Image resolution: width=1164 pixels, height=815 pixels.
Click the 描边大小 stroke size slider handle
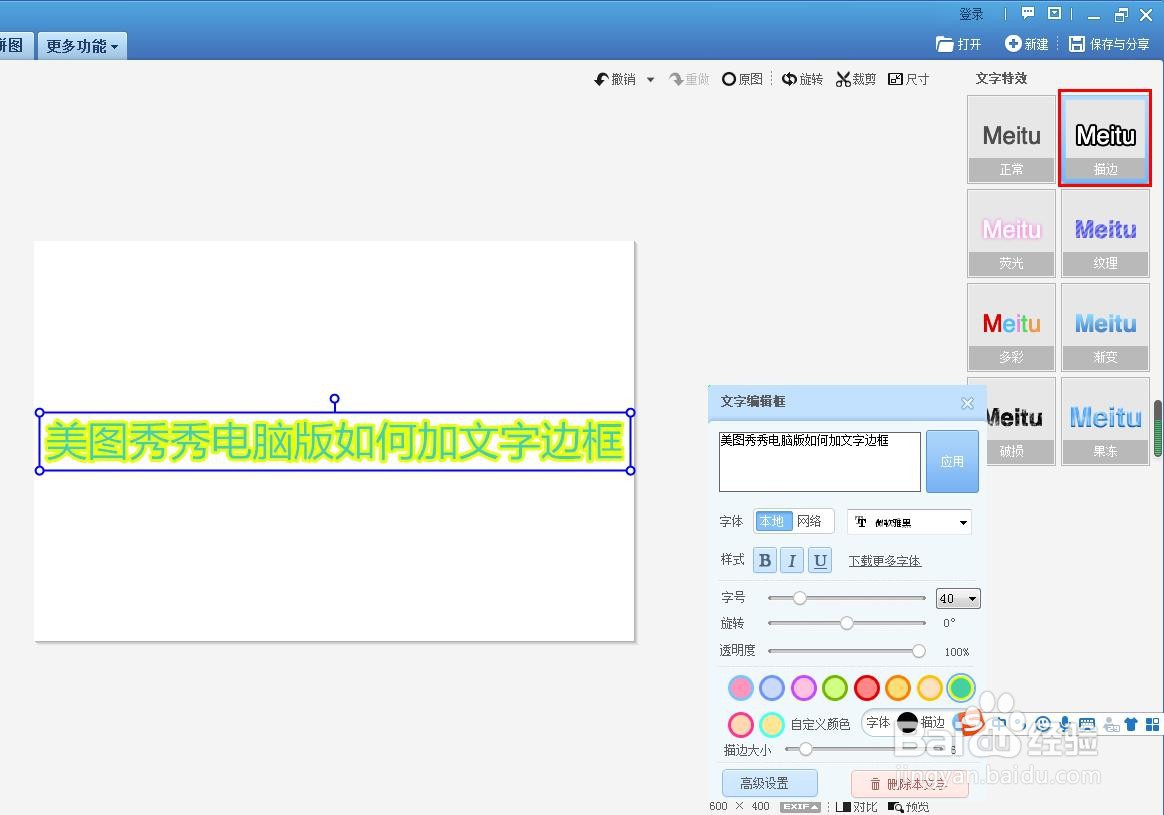(805, 749)
